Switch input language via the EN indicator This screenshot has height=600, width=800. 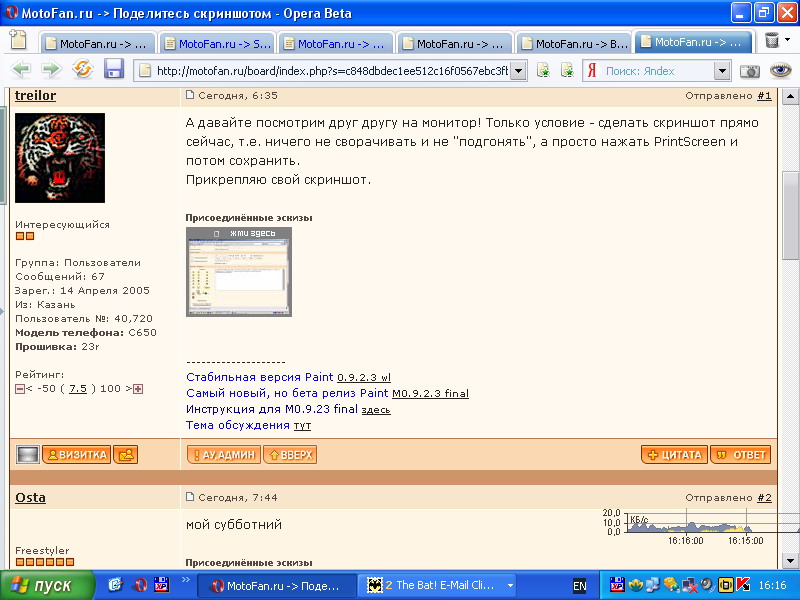(580, 586)
